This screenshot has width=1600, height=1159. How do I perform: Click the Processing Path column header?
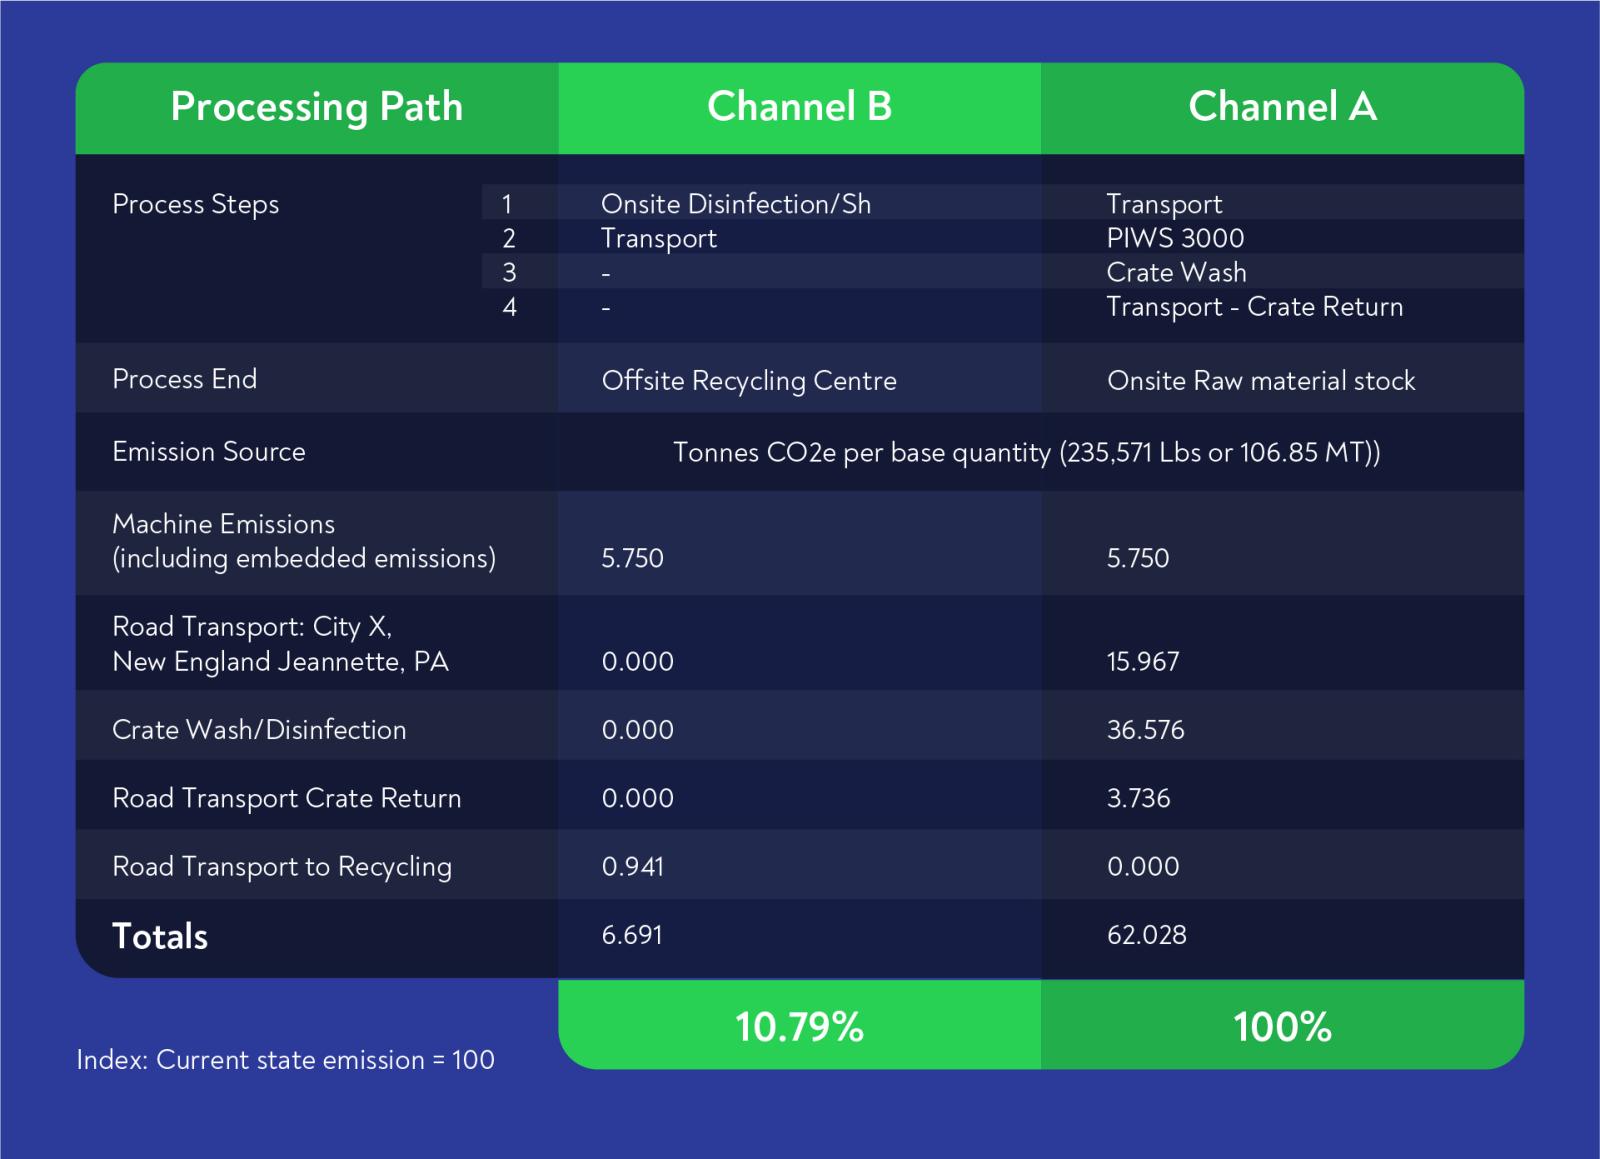point(317,107)
